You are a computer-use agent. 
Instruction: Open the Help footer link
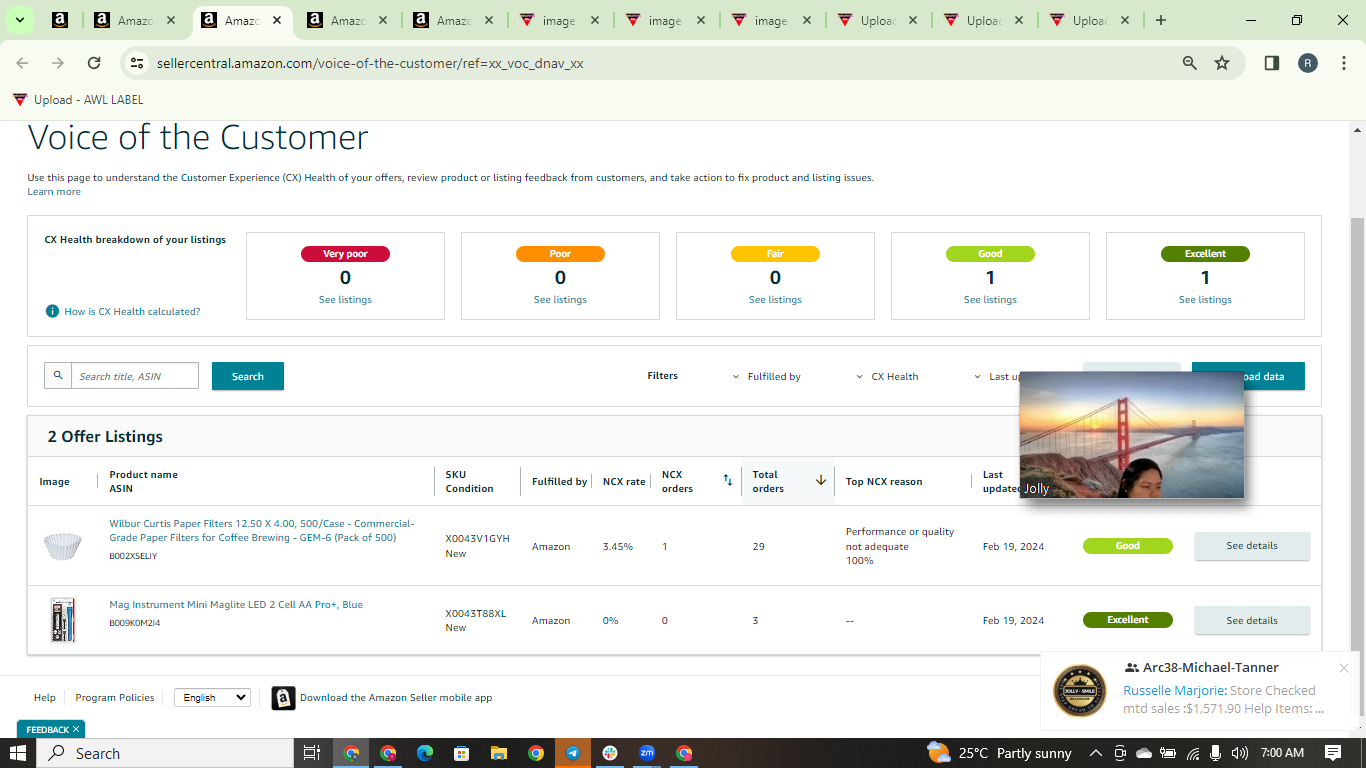45,698
